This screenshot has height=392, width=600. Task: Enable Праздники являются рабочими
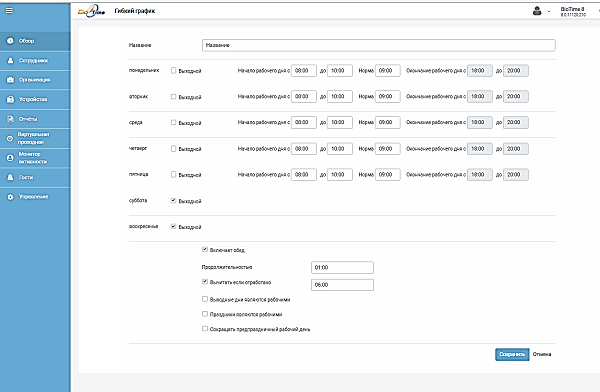(205, 314)
